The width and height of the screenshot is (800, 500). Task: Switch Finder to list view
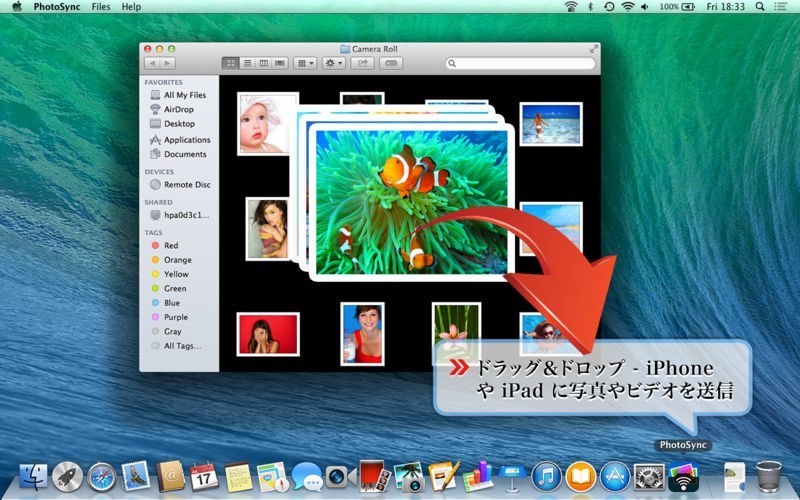(x=247, y=63)
